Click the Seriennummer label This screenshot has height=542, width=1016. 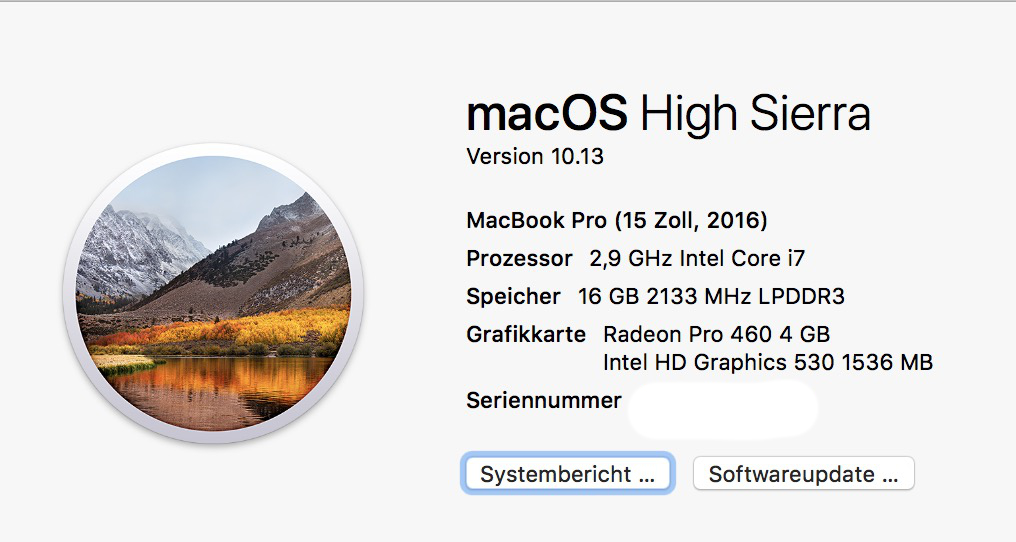point(544,400)
